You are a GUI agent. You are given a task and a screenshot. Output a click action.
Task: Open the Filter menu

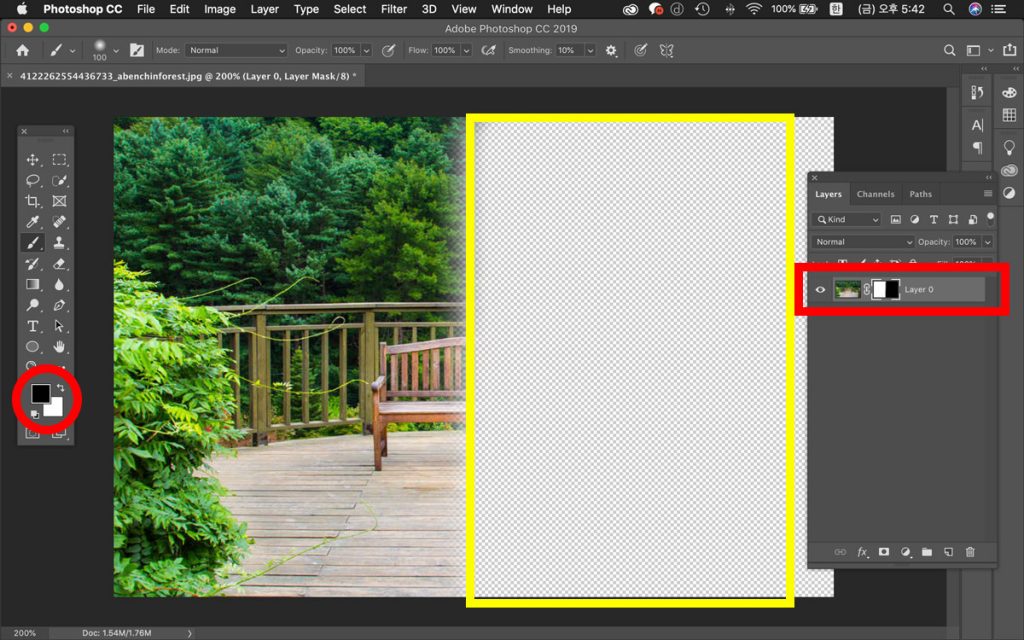(x=393, y=9)
